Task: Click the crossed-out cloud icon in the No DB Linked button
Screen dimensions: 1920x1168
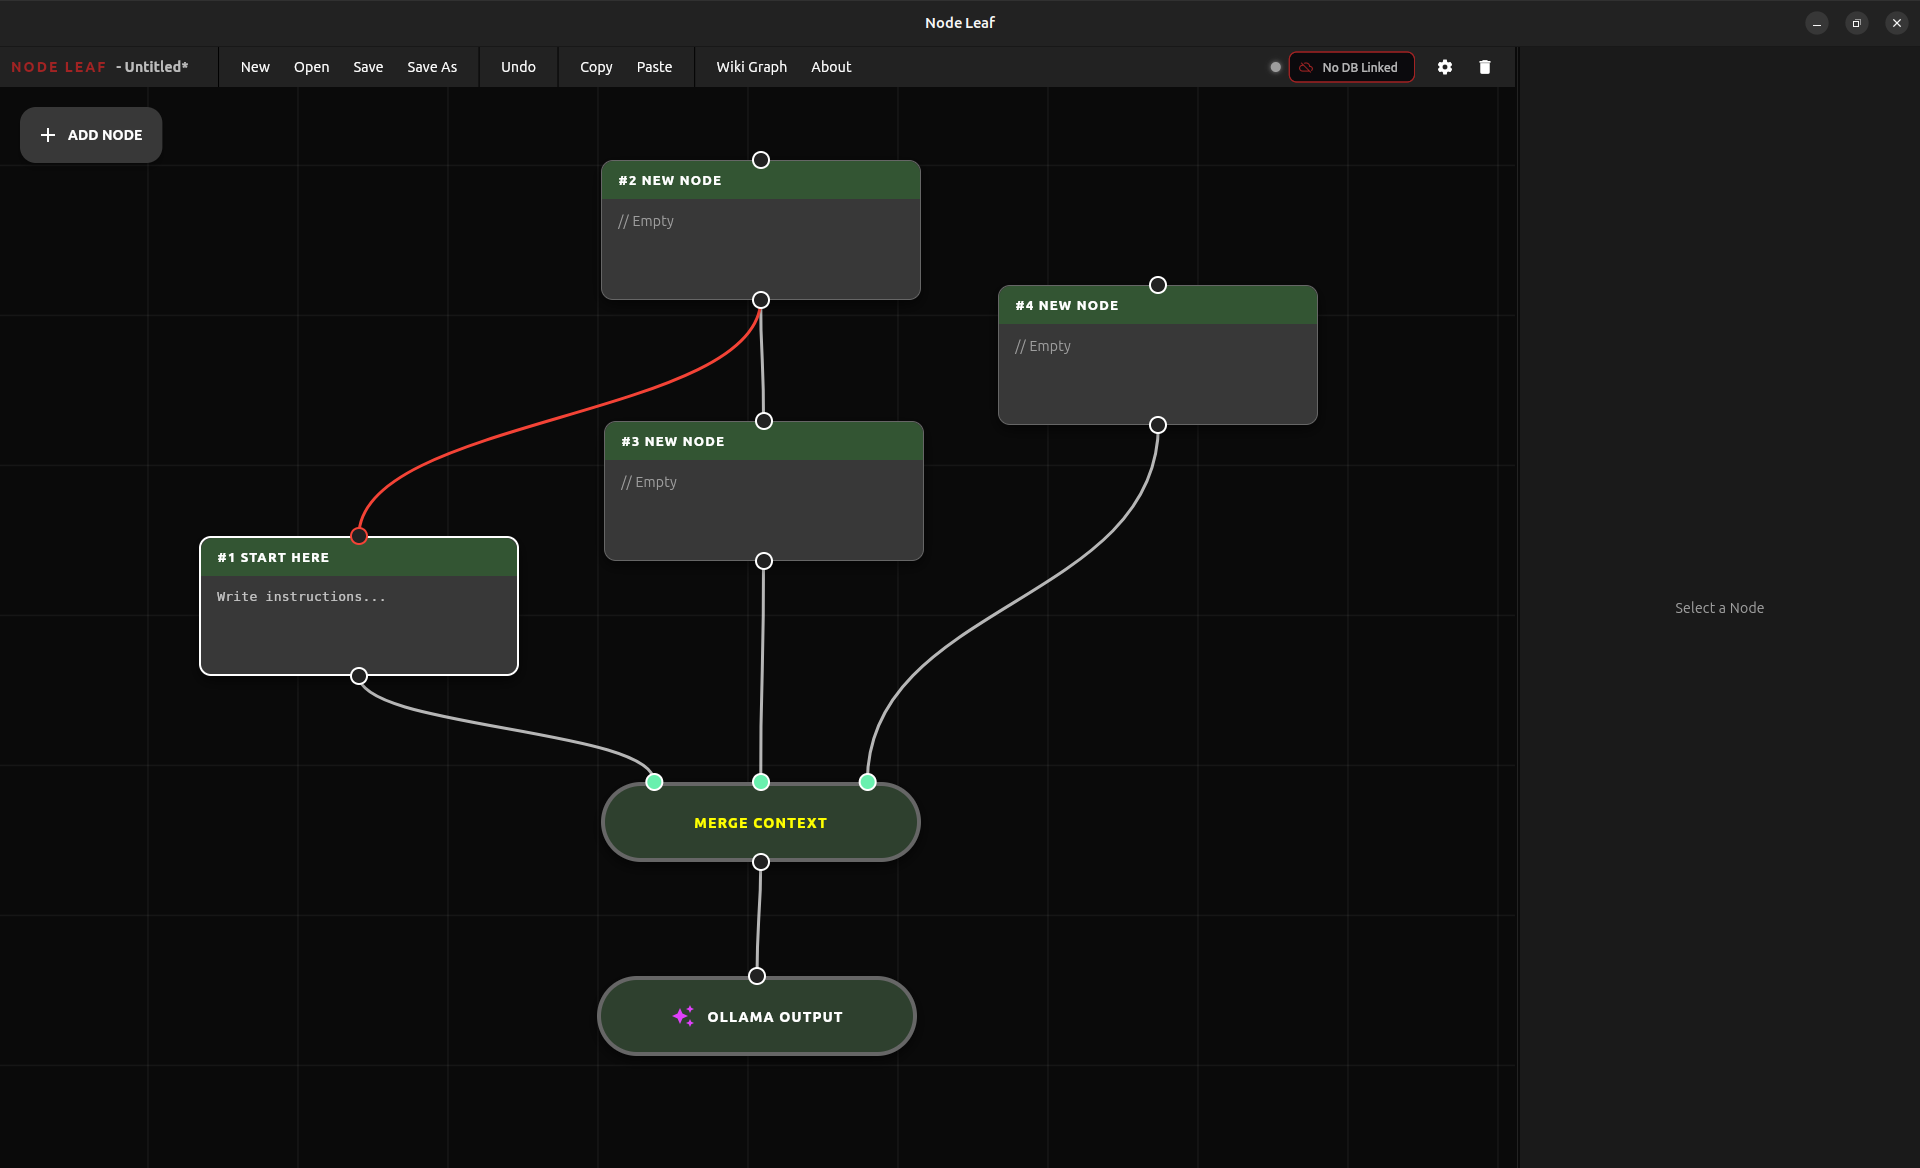Action: click(1306, 67)
